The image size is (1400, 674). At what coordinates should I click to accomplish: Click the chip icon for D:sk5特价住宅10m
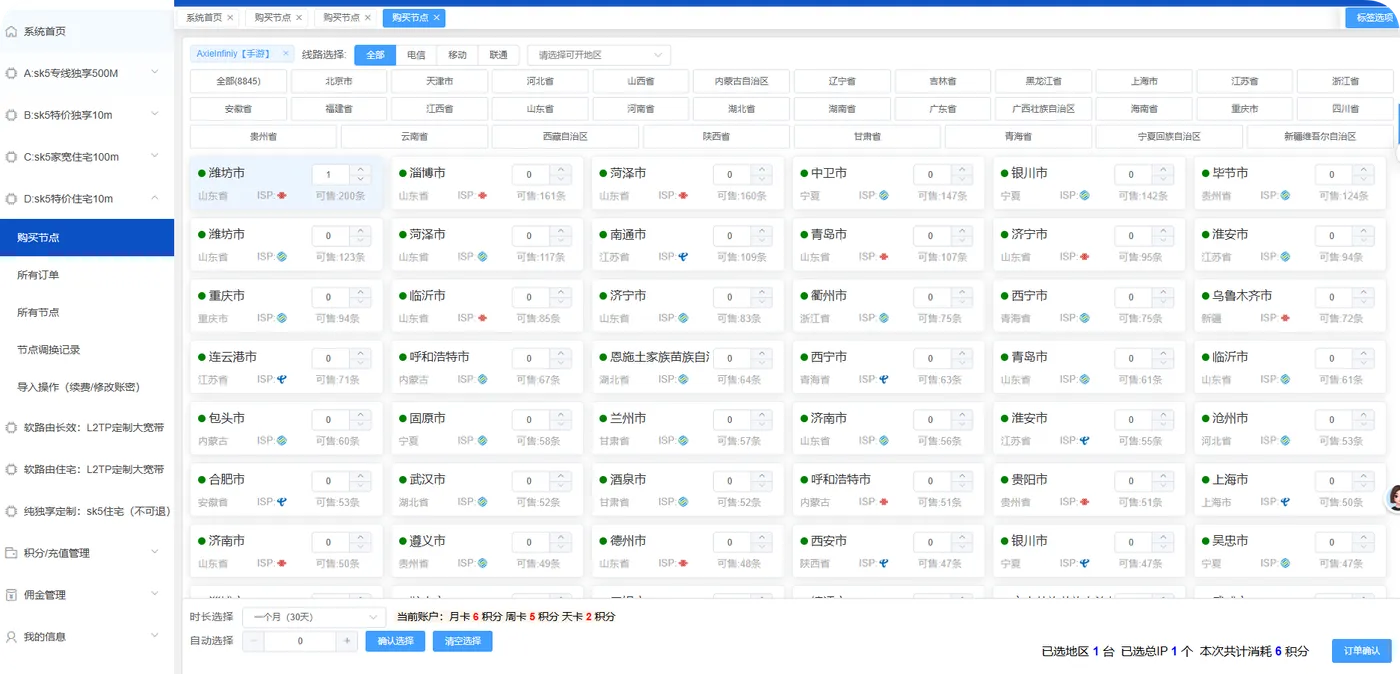click(x=11, y=199)
